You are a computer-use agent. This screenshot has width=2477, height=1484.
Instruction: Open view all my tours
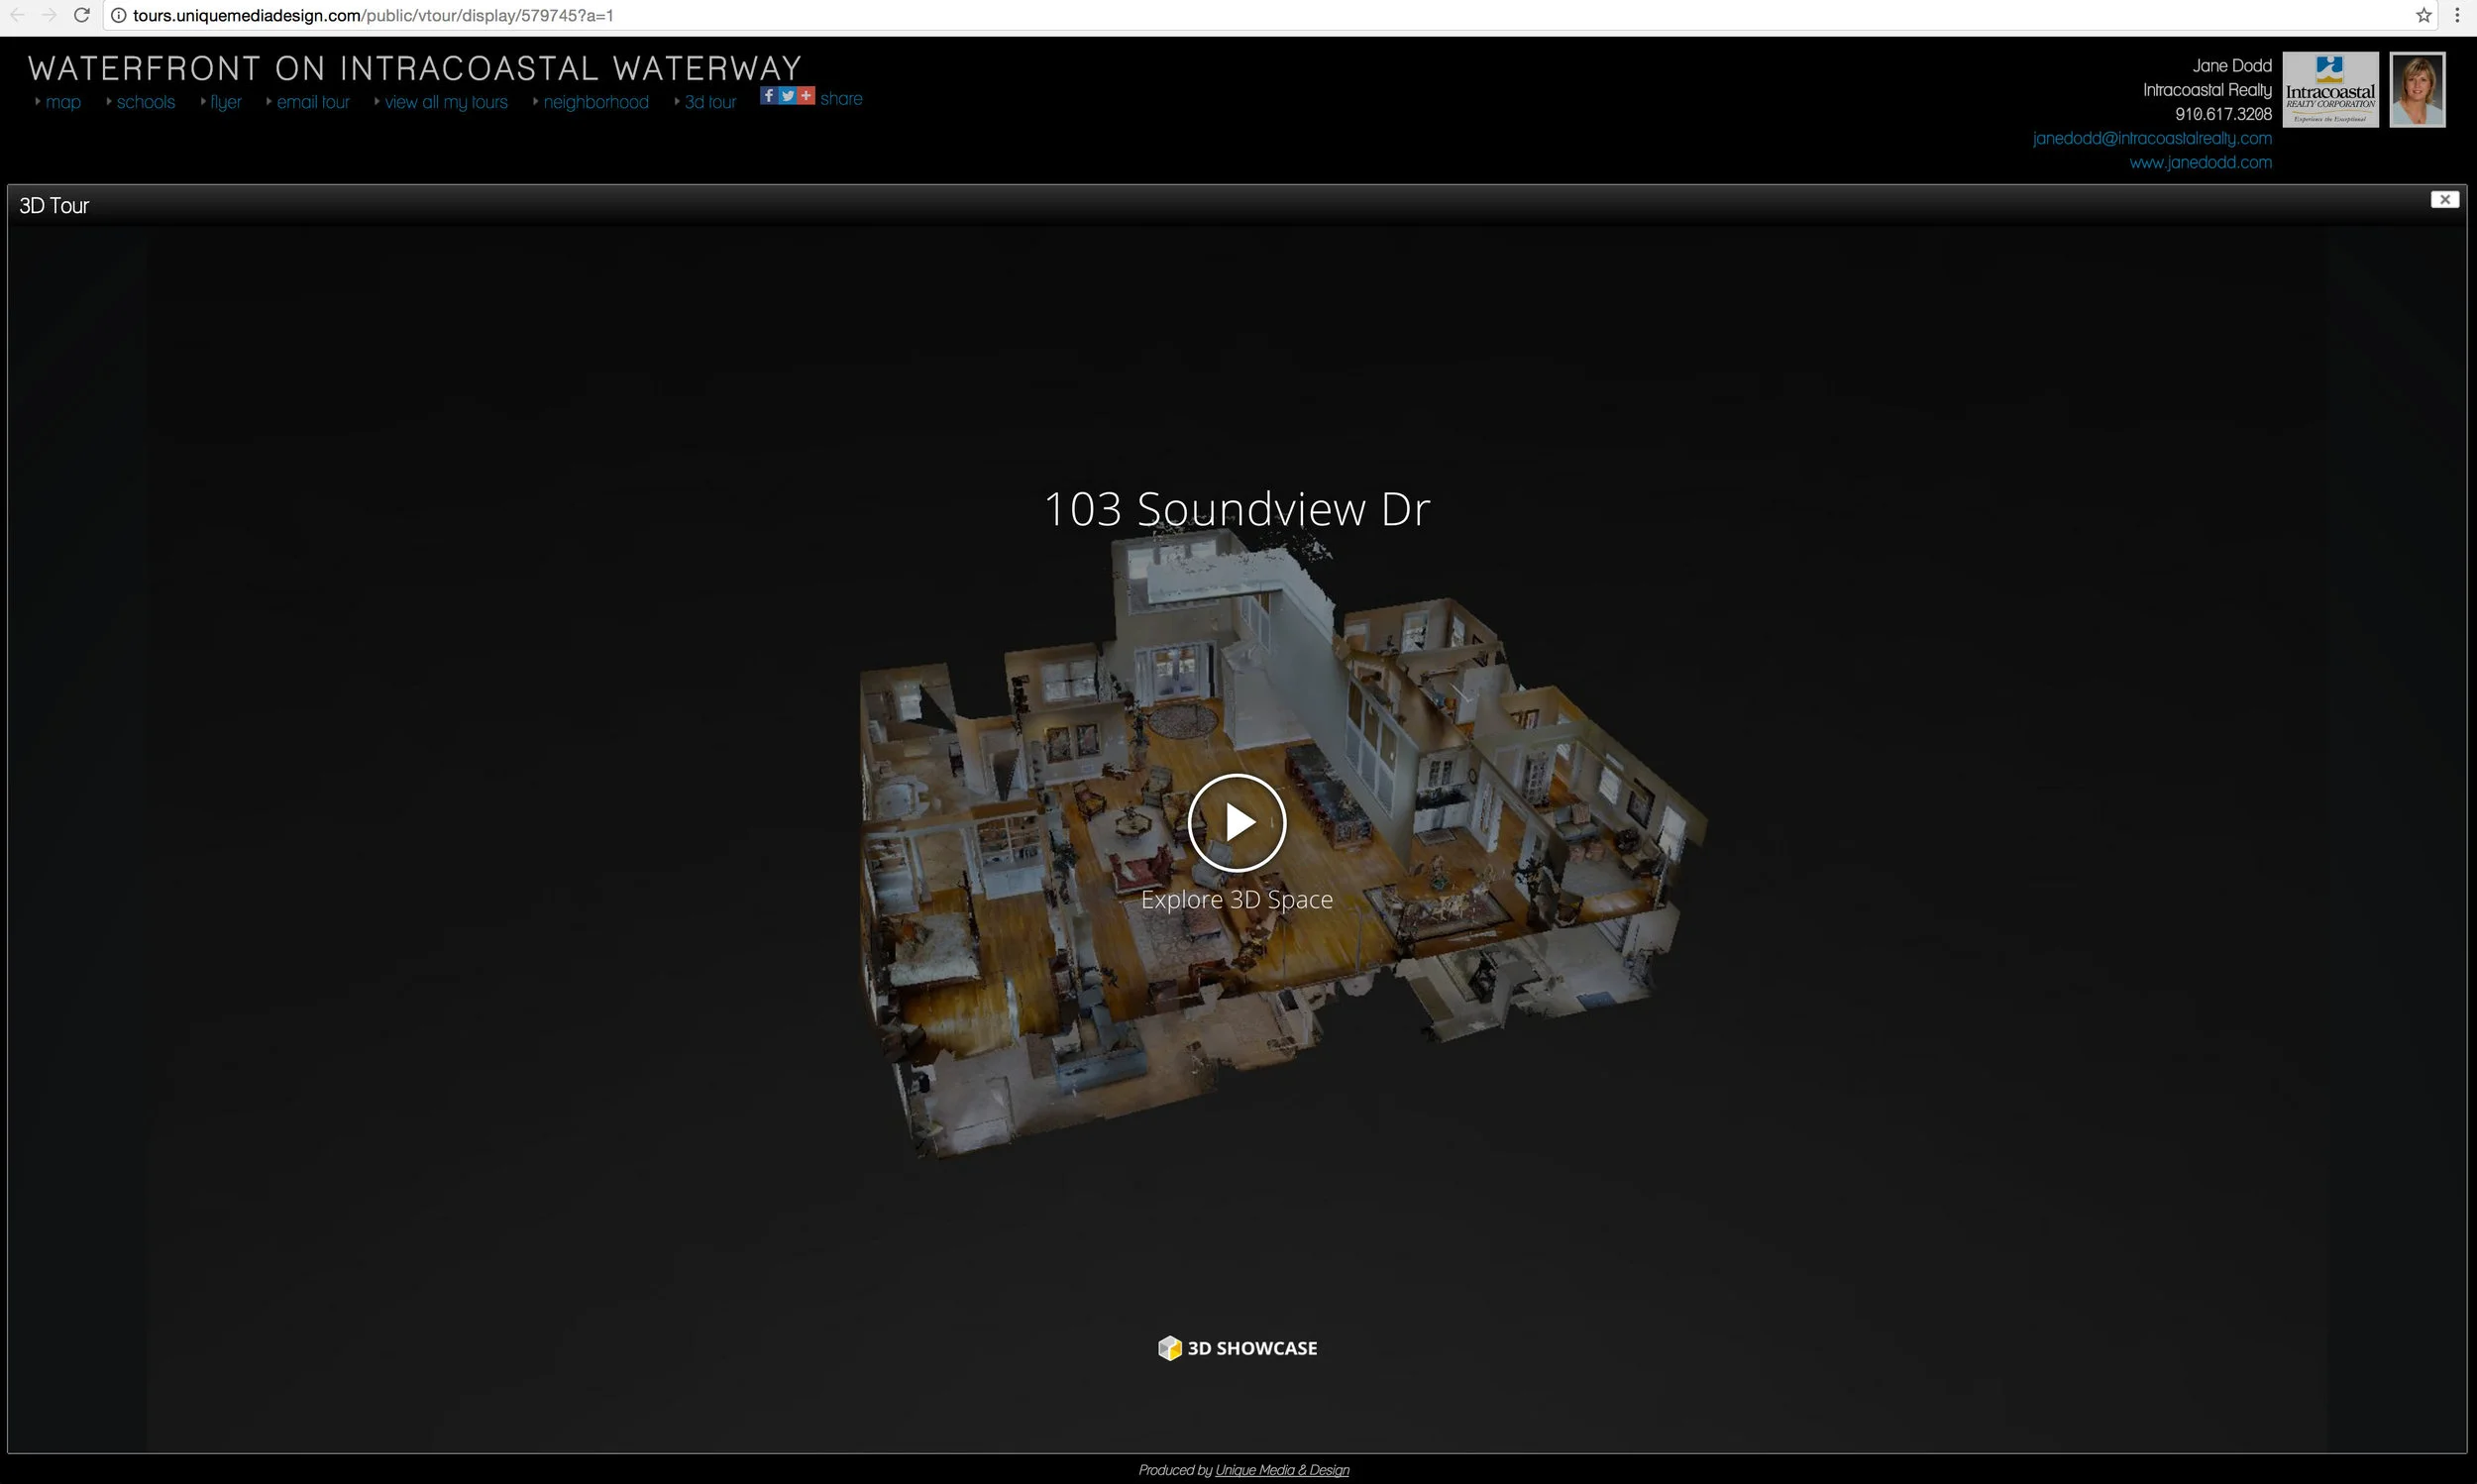click(x=446, y=102)
